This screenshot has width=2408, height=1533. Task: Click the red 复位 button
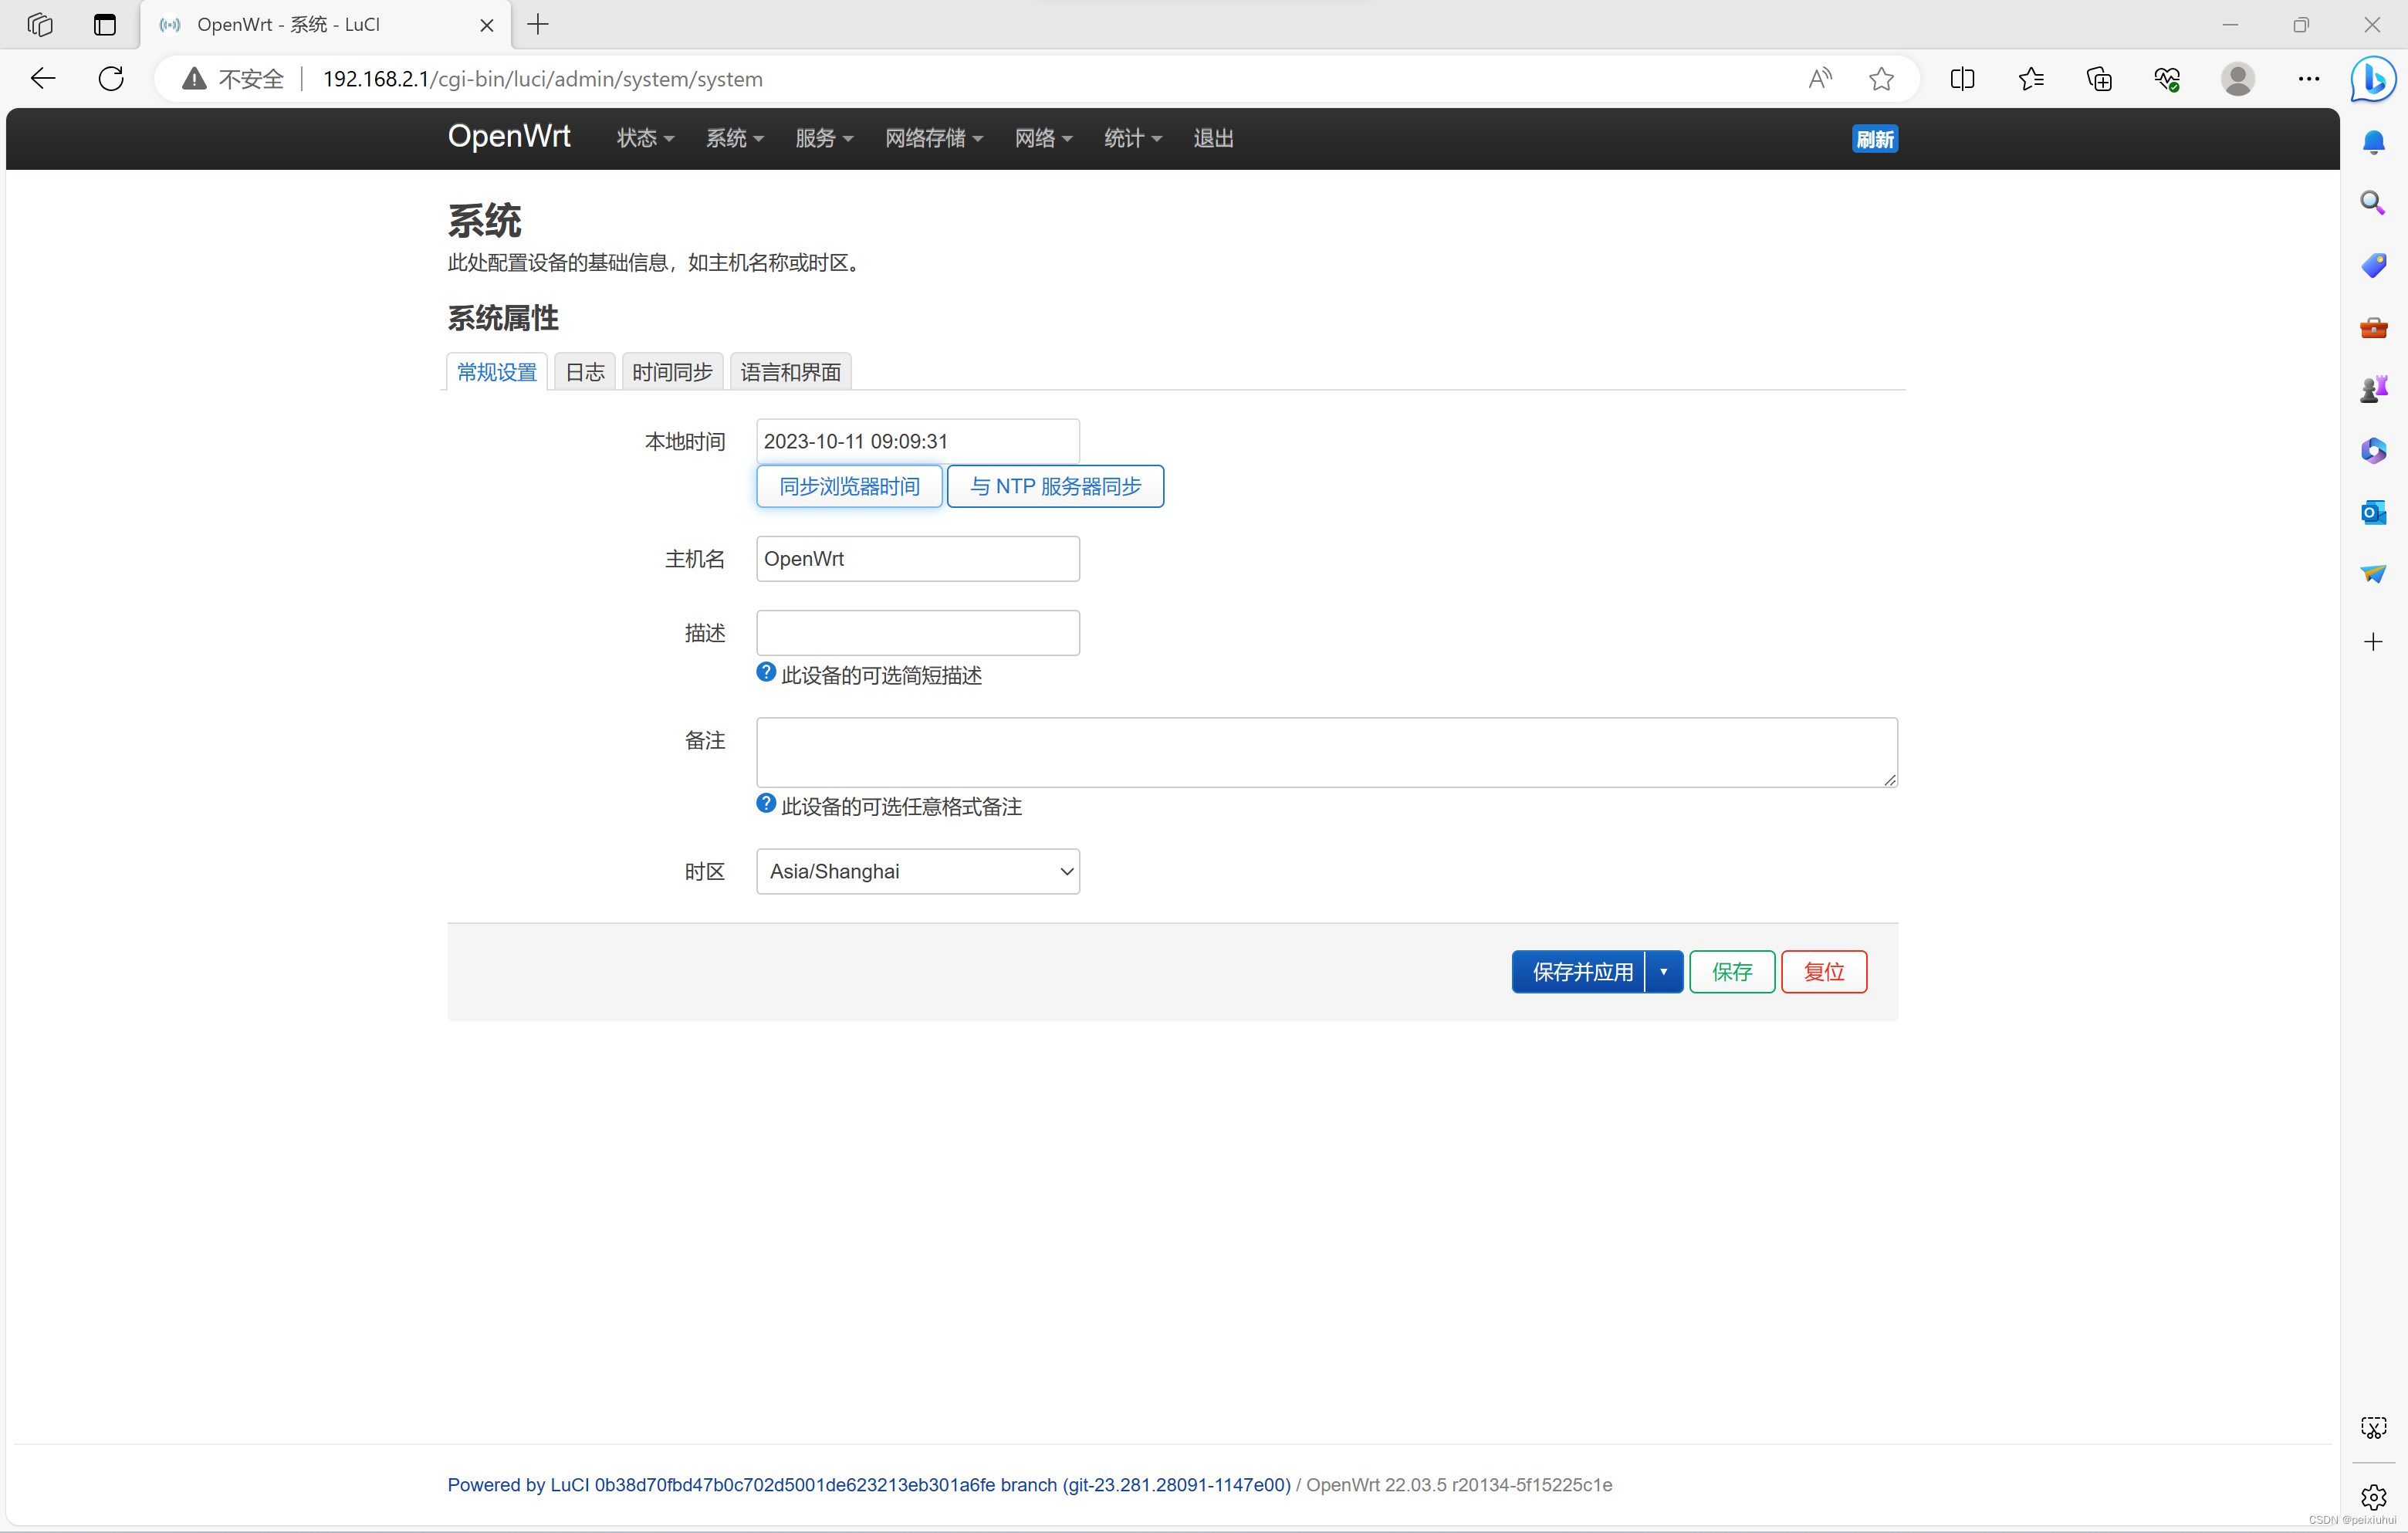pyautogui.click(x=1823, y=971)
